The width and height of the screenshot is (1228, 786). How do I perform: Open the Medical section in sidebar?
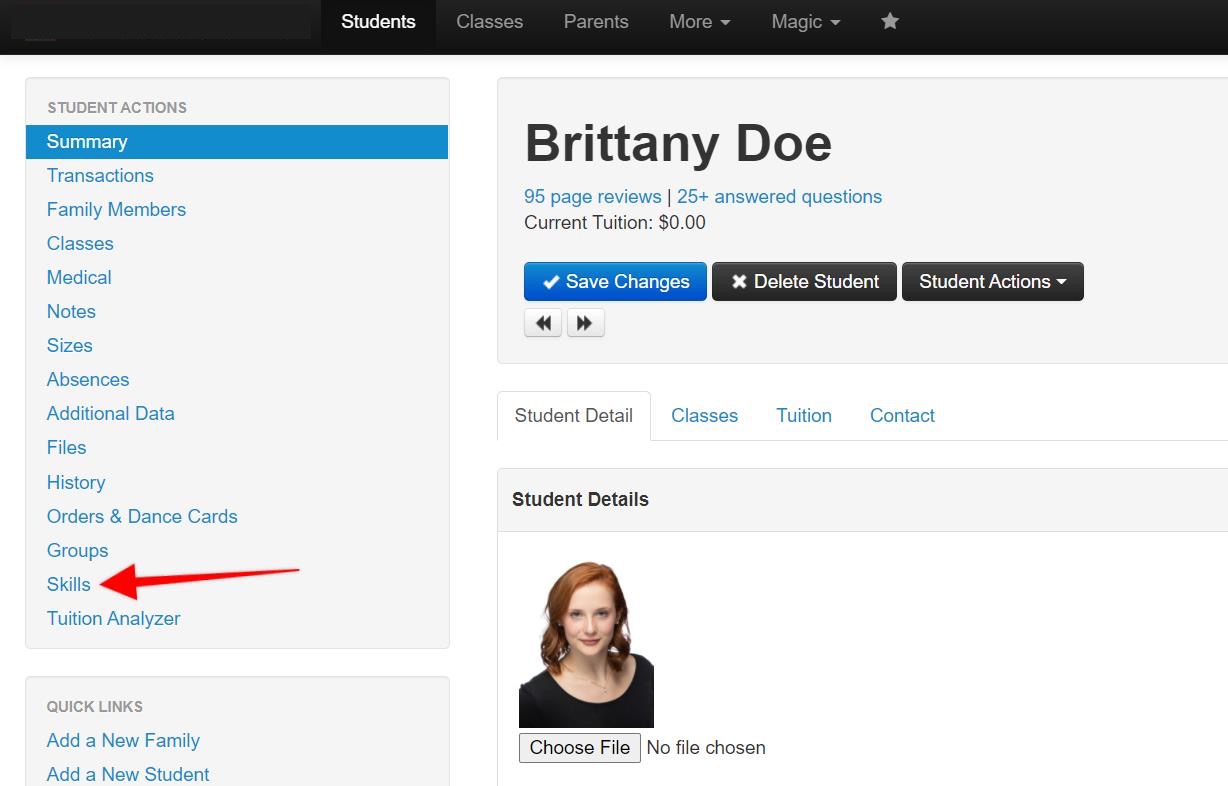(x=79, y=277)
